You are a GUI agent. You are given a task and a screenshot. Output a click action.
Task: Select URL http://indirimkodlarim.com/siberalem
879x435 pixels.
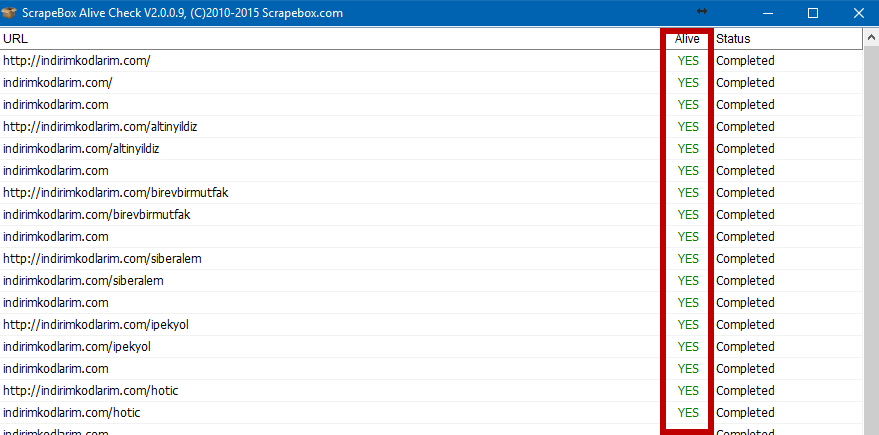pos(102,259)
